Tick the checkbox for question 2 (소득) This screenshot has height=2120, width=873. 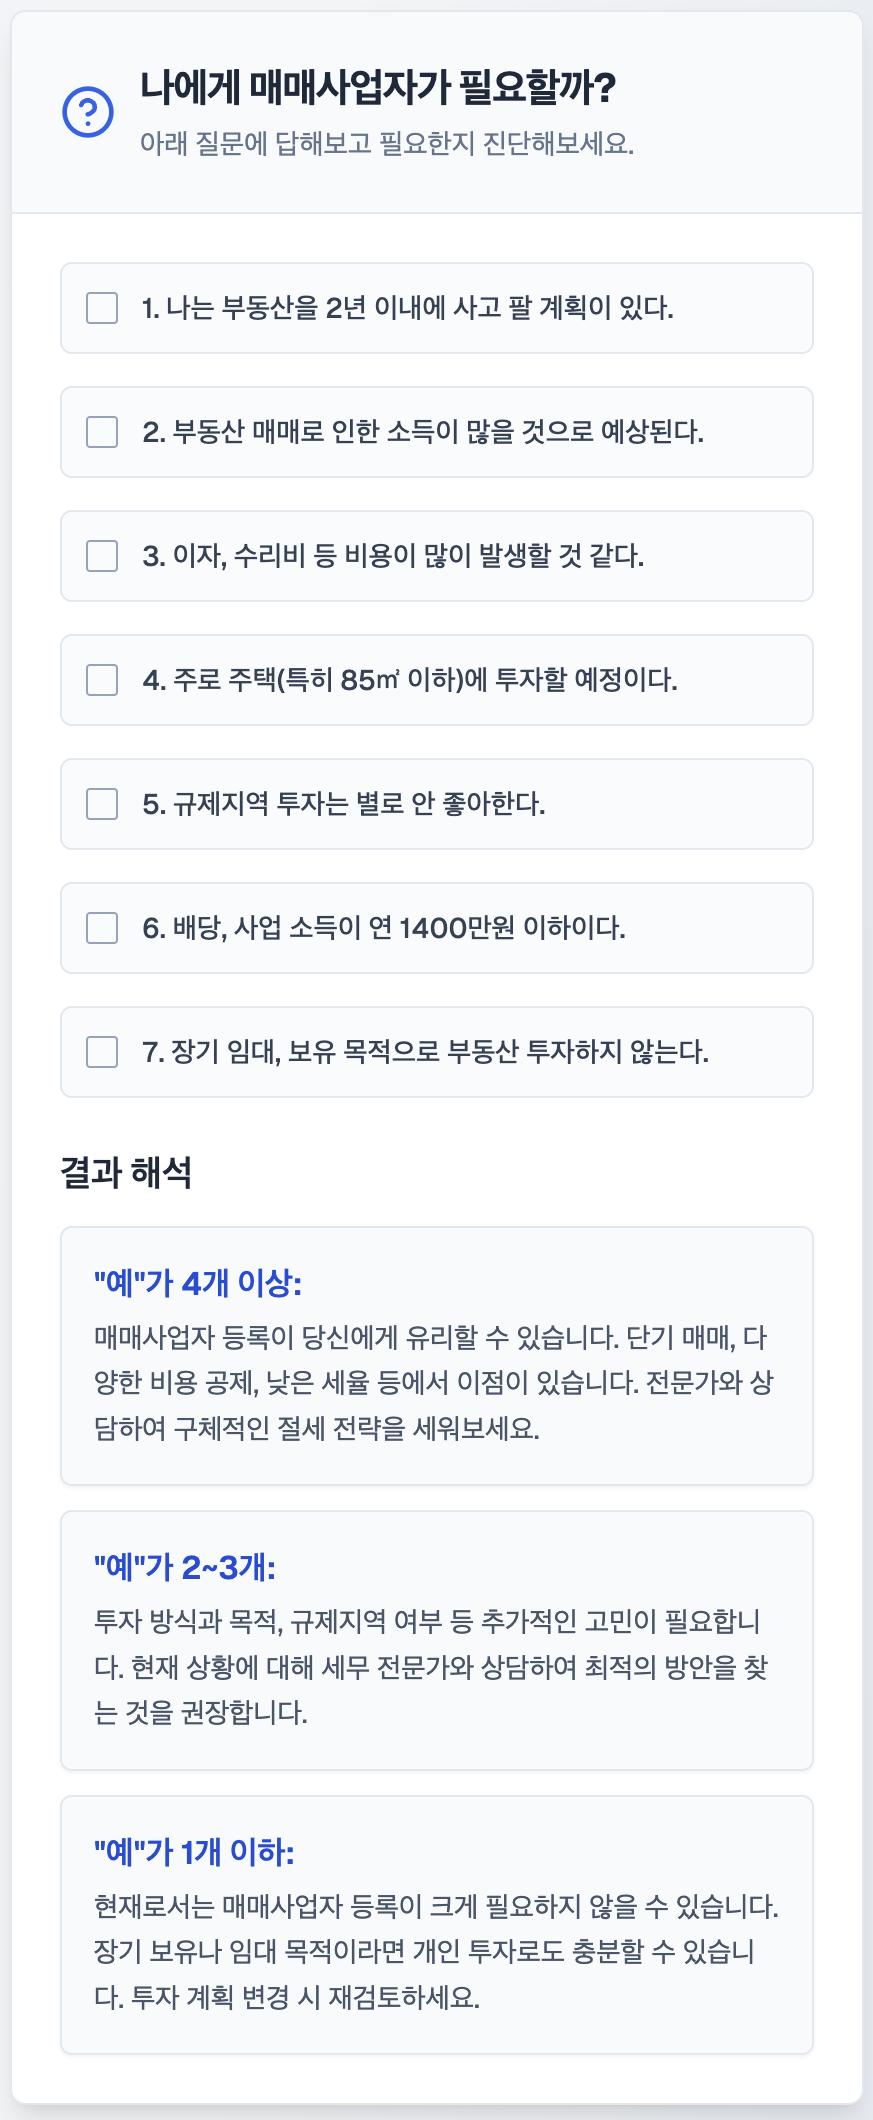[102, 432]
